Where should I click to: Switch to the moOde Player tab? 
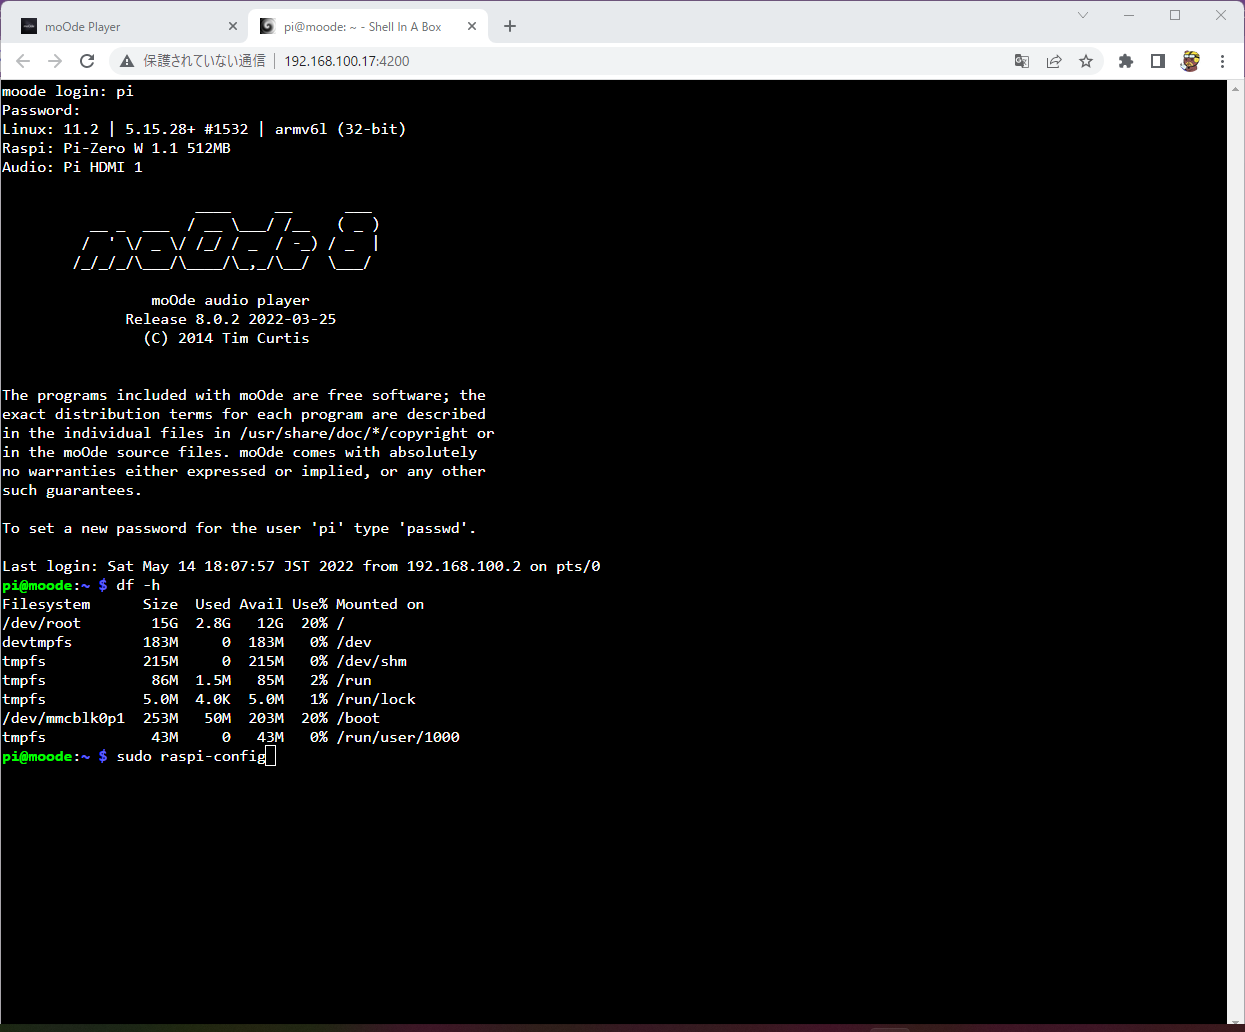point(120,27)
